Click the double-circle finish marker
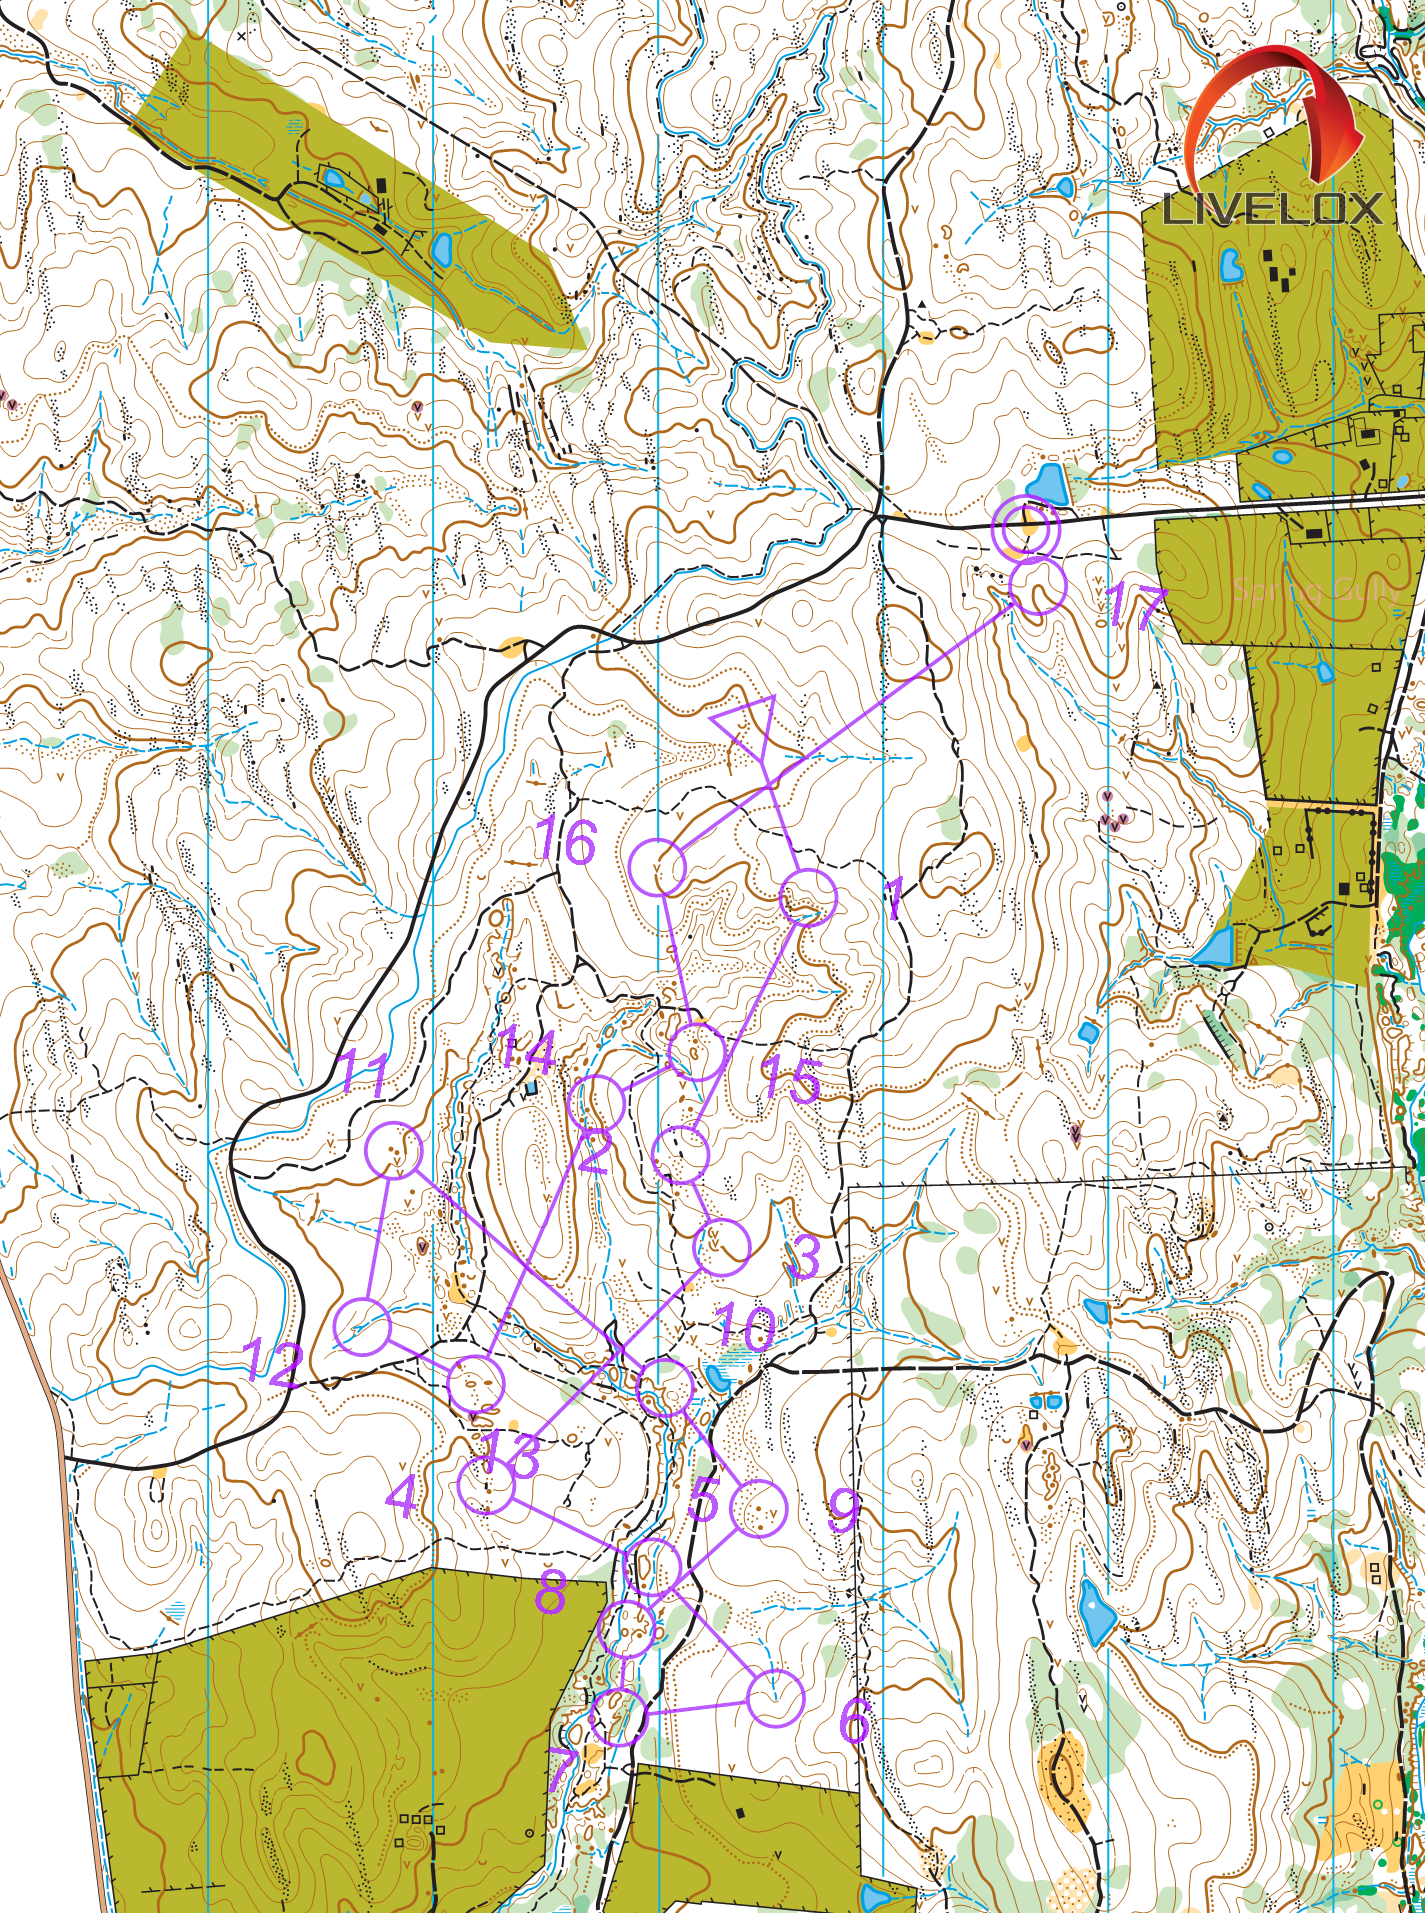This screenshot has width=1425, height=1913. point(1026,526)
